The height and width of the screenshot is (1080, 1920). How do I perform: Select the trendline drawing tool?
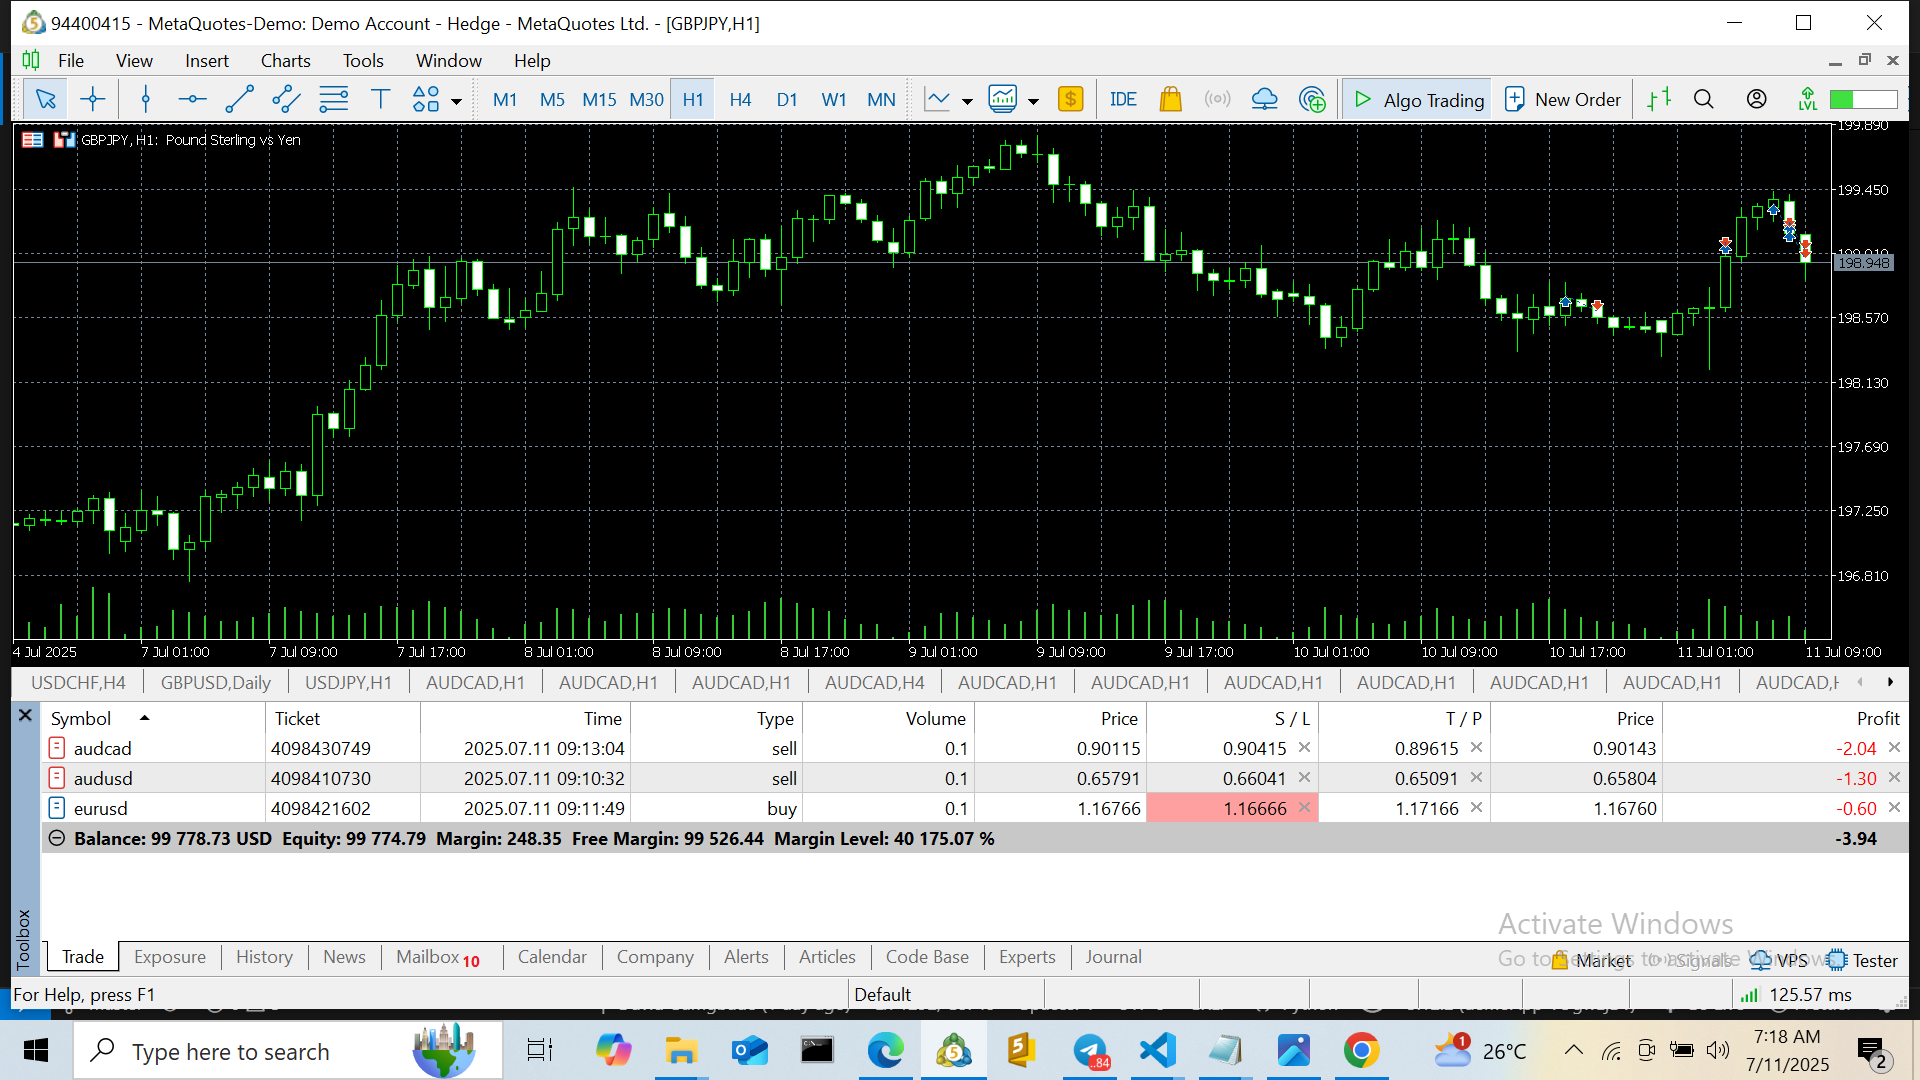click(239, 99)
